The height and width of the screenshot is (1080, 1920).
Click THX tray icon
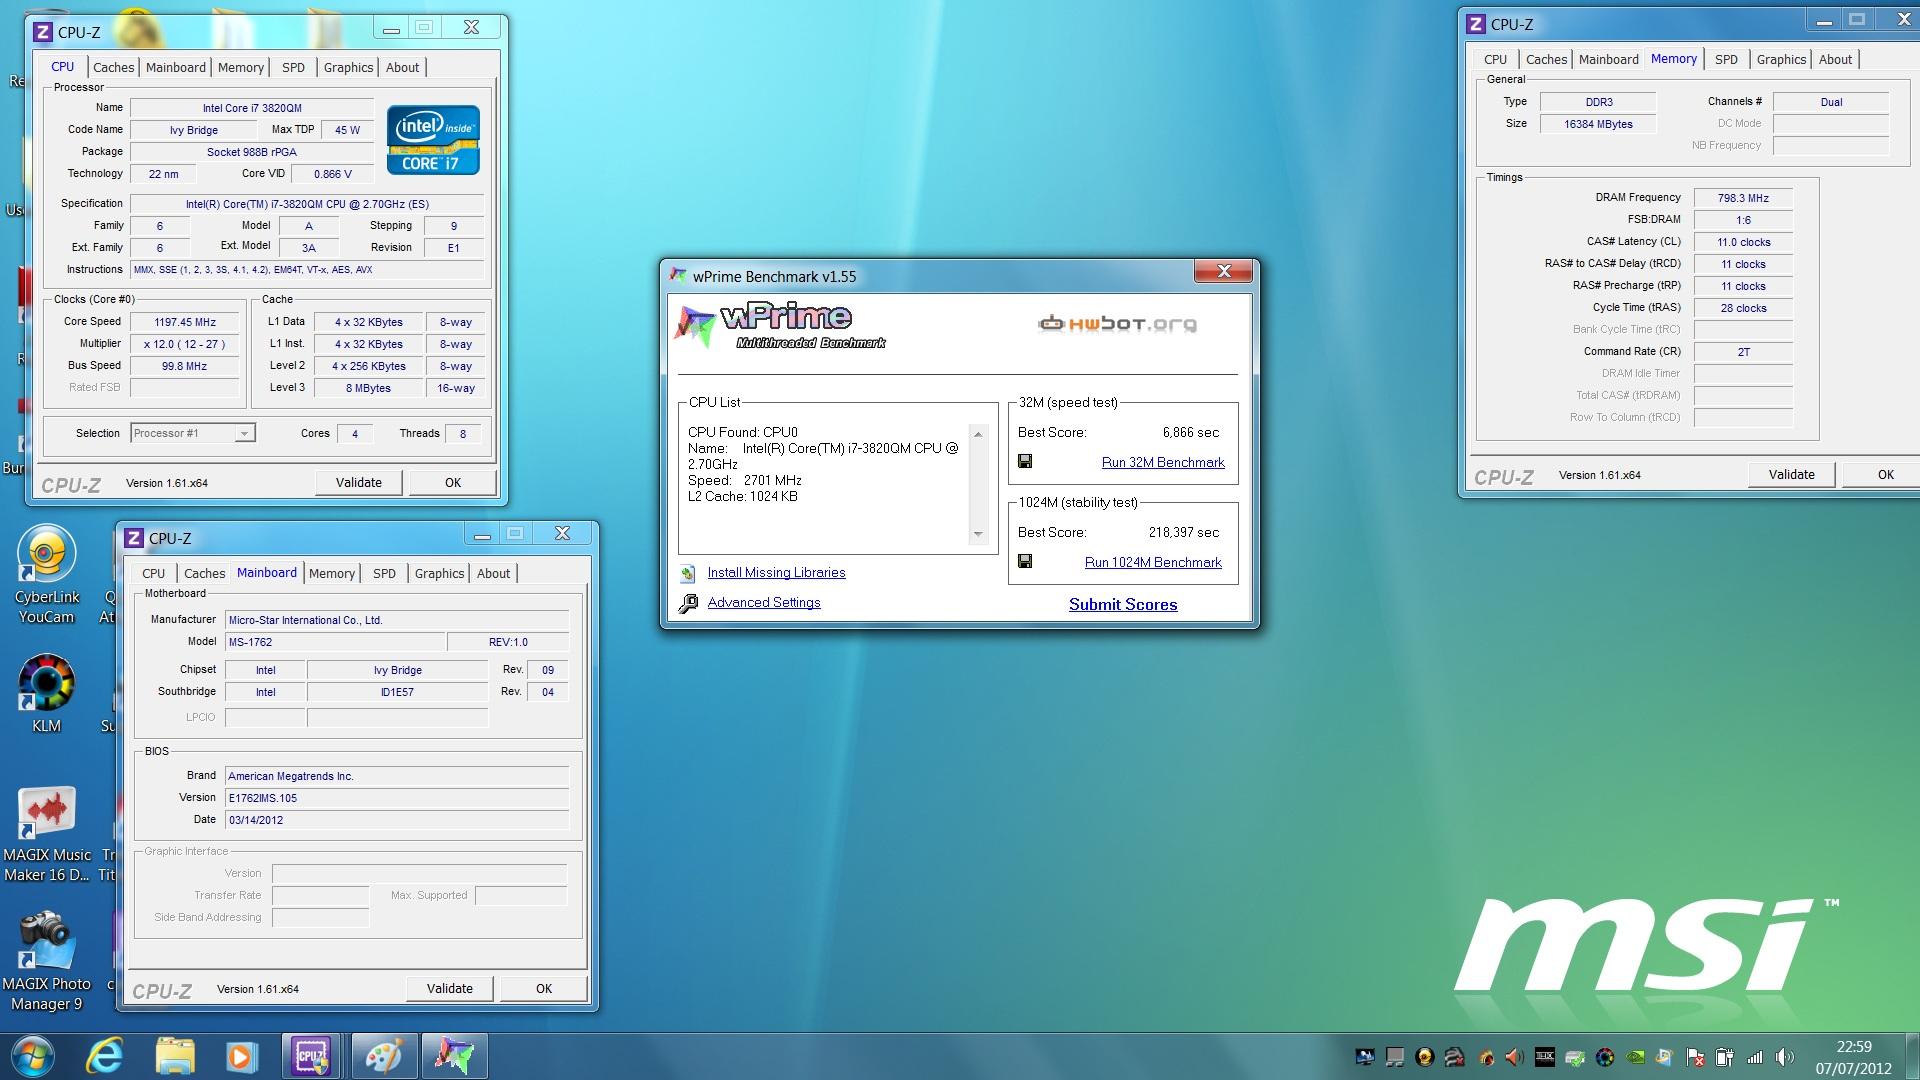[x=1545, y=1057]
